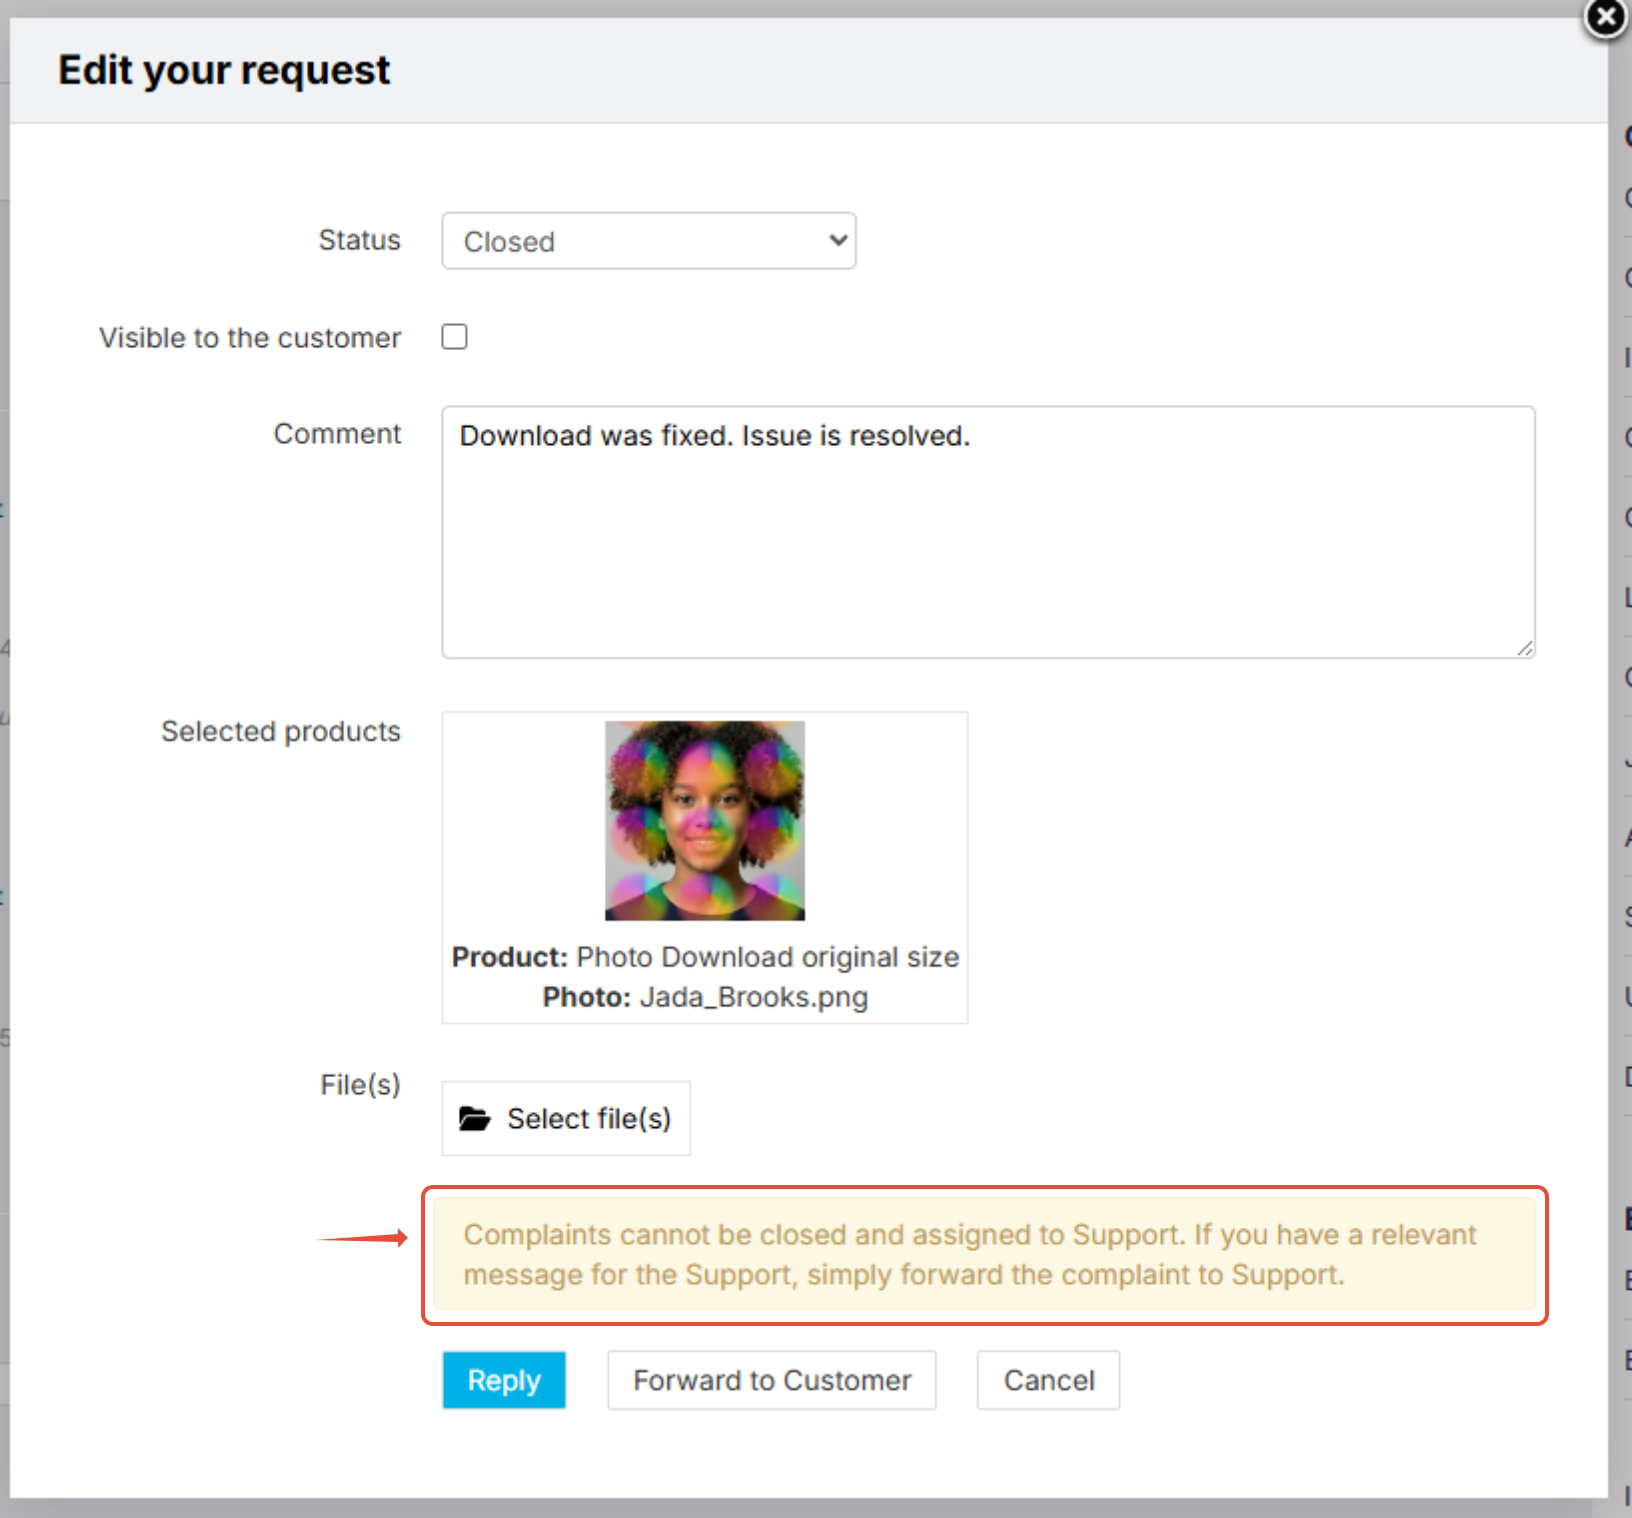Viewport: 1632px width, 1518px height.
Task: Click the 'Selected products' label
Action: tap(281, 731)
